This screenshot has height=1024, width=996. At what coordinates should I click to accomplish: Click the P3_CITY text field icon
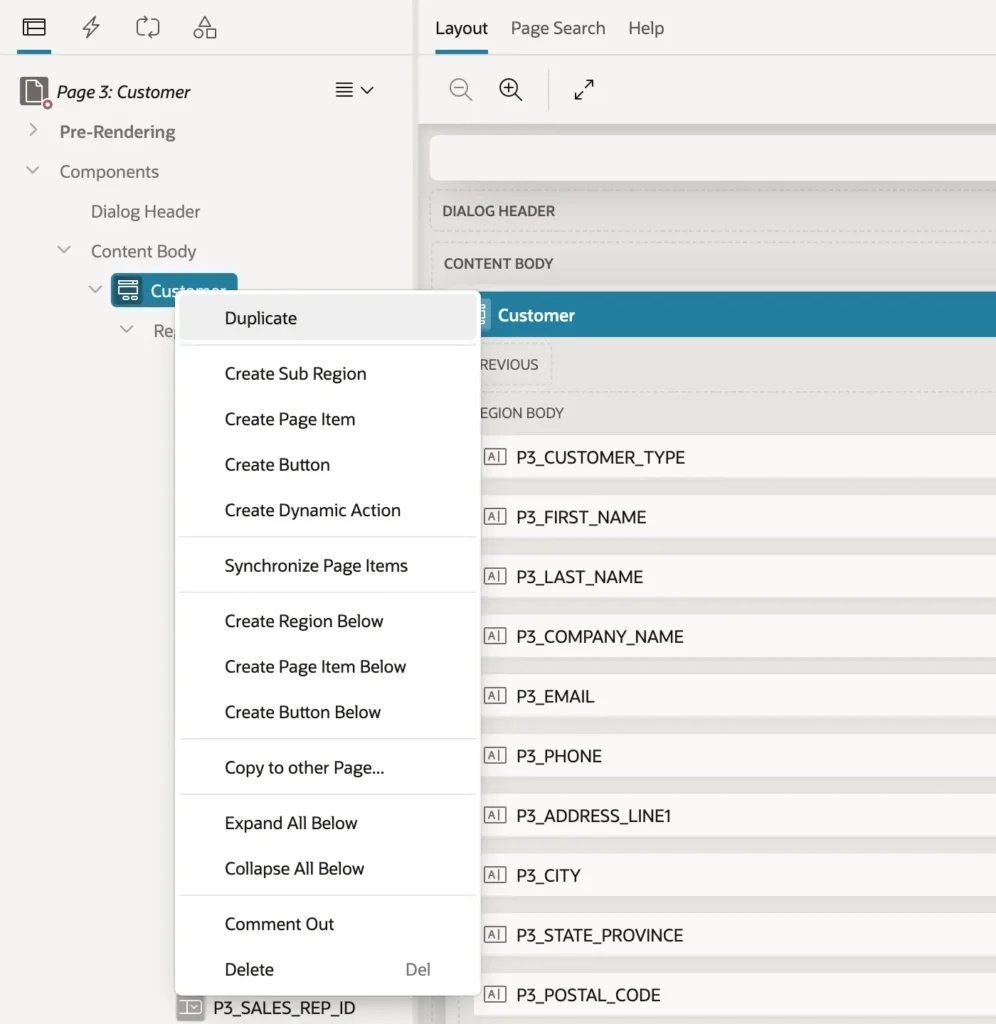[494, 875]
